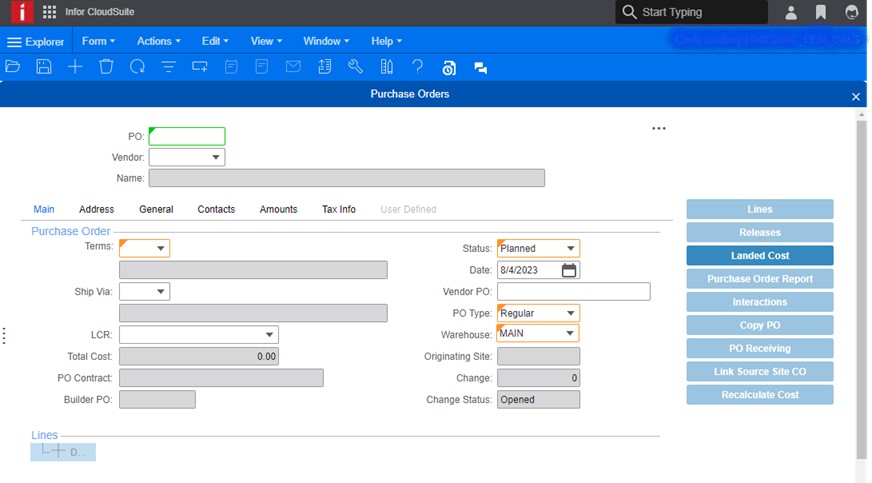Viewport: 872px width, 483px height.
Task: Open the Status dropdown showing Planned
Action: (571, 248)
